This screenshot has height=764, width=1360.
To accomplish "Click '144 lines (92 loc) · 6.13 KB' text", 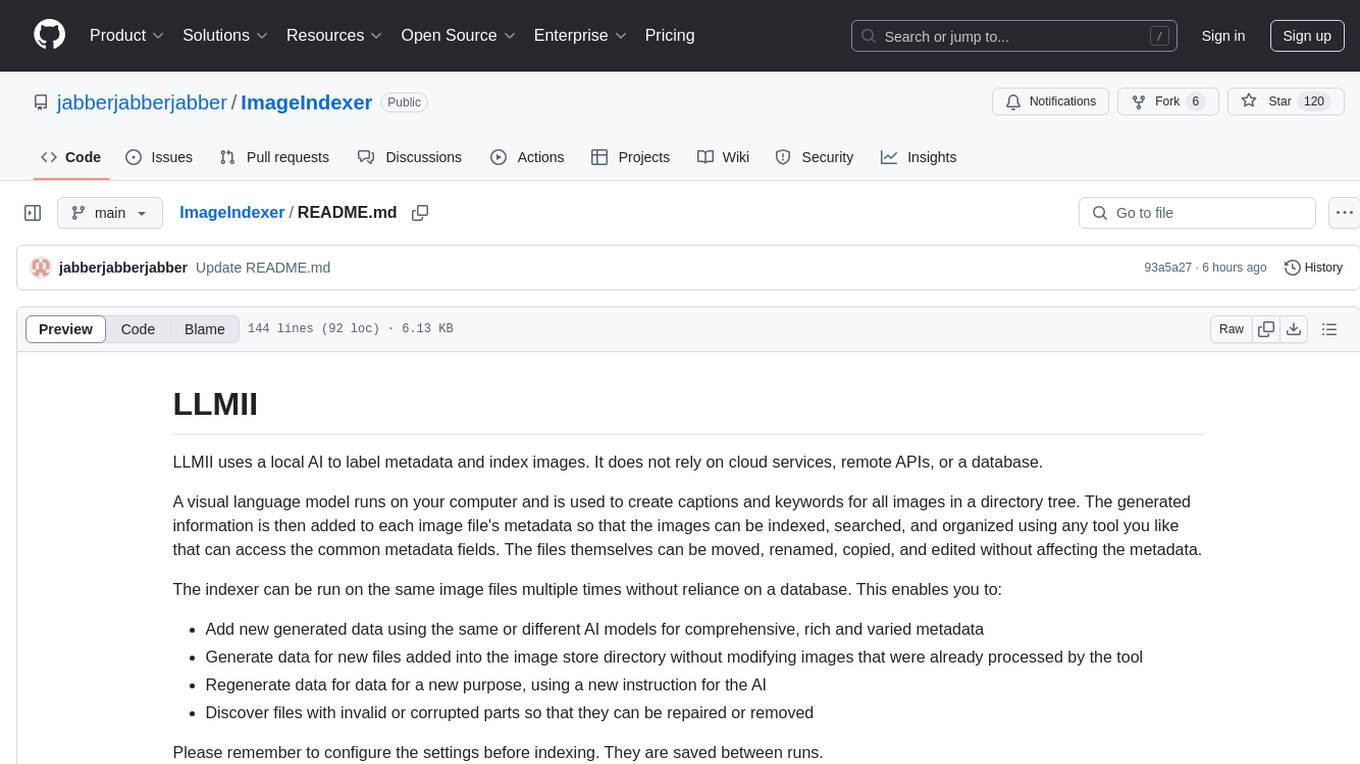I will click(x=350, y=329).
